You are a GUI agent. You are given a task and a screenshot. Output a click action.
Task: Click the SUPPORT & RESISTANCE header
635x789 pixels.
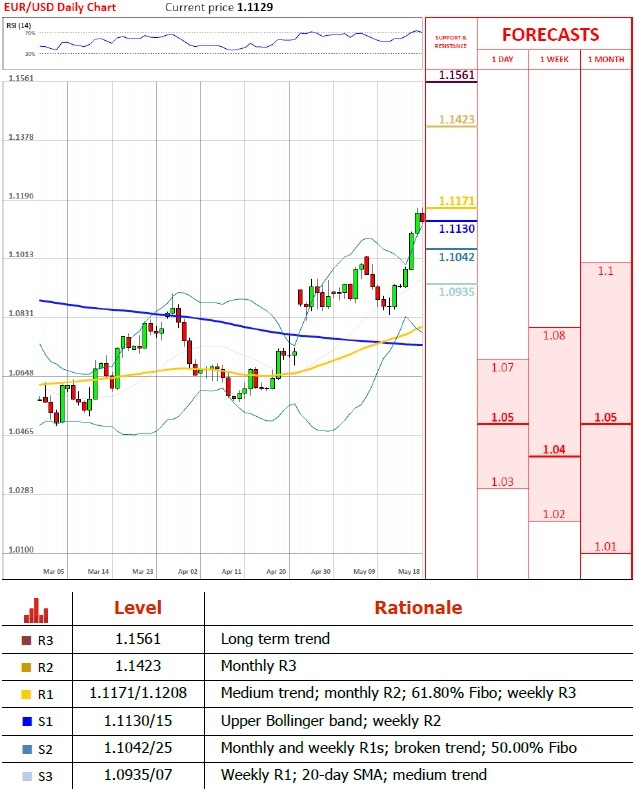(451, 42)
